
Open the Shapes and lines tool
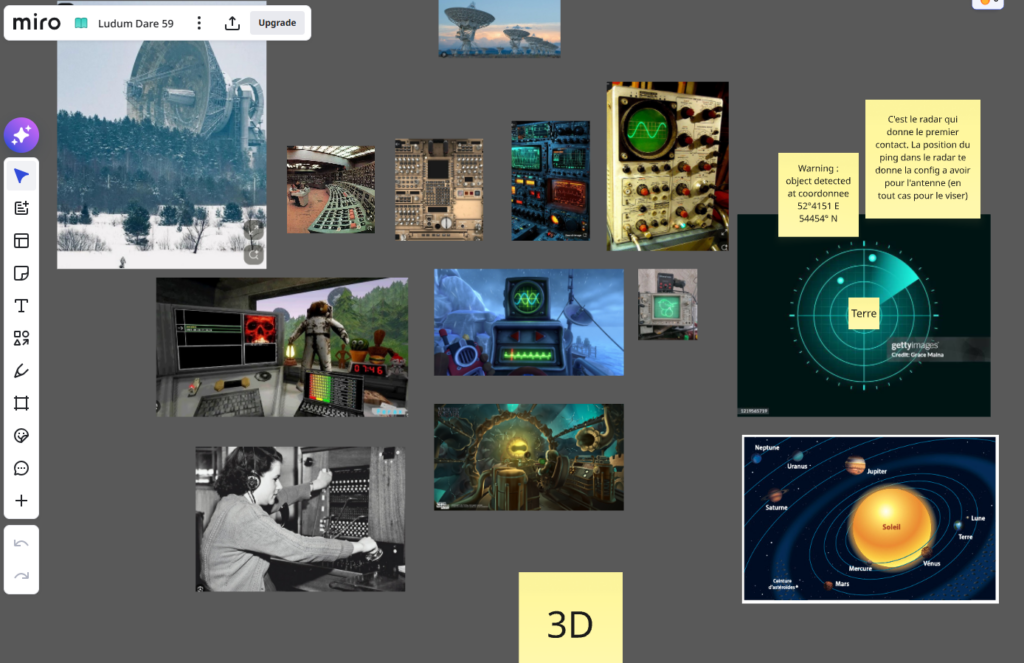tap(22, 338)
